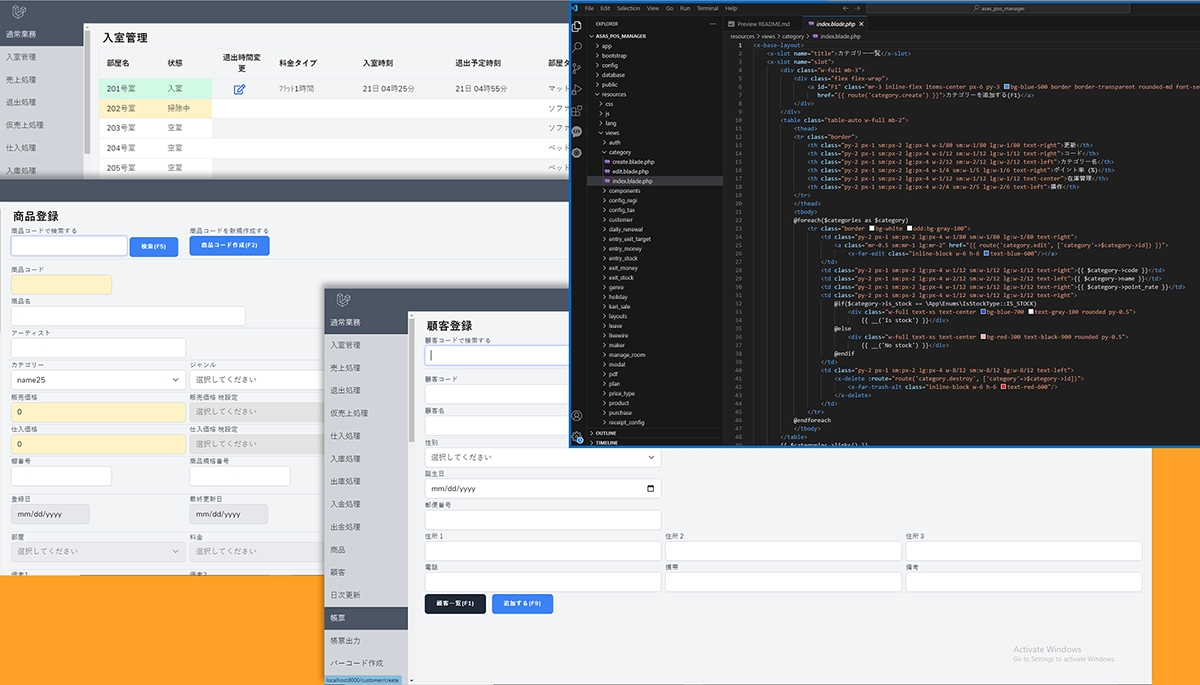Click the 販売価格 field showing 0
Viewport: 1200px width, 685px height.
[98, 411]
